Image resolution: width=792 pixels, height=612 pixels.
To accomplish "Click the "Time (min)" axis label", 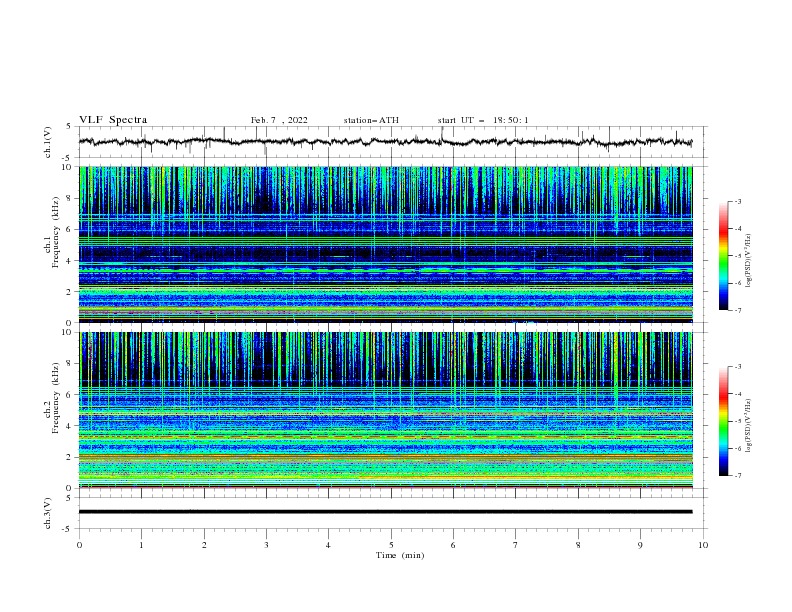I will coord(400,555).
